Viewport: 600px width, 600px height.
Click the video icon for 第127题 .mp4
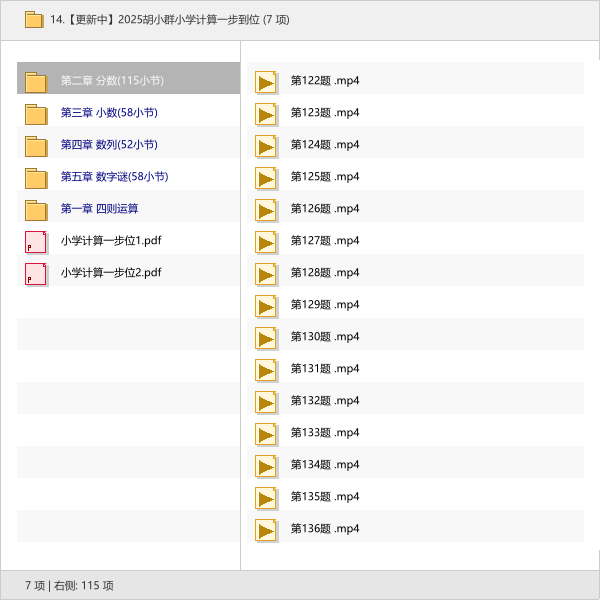click(x=265, y=242)
